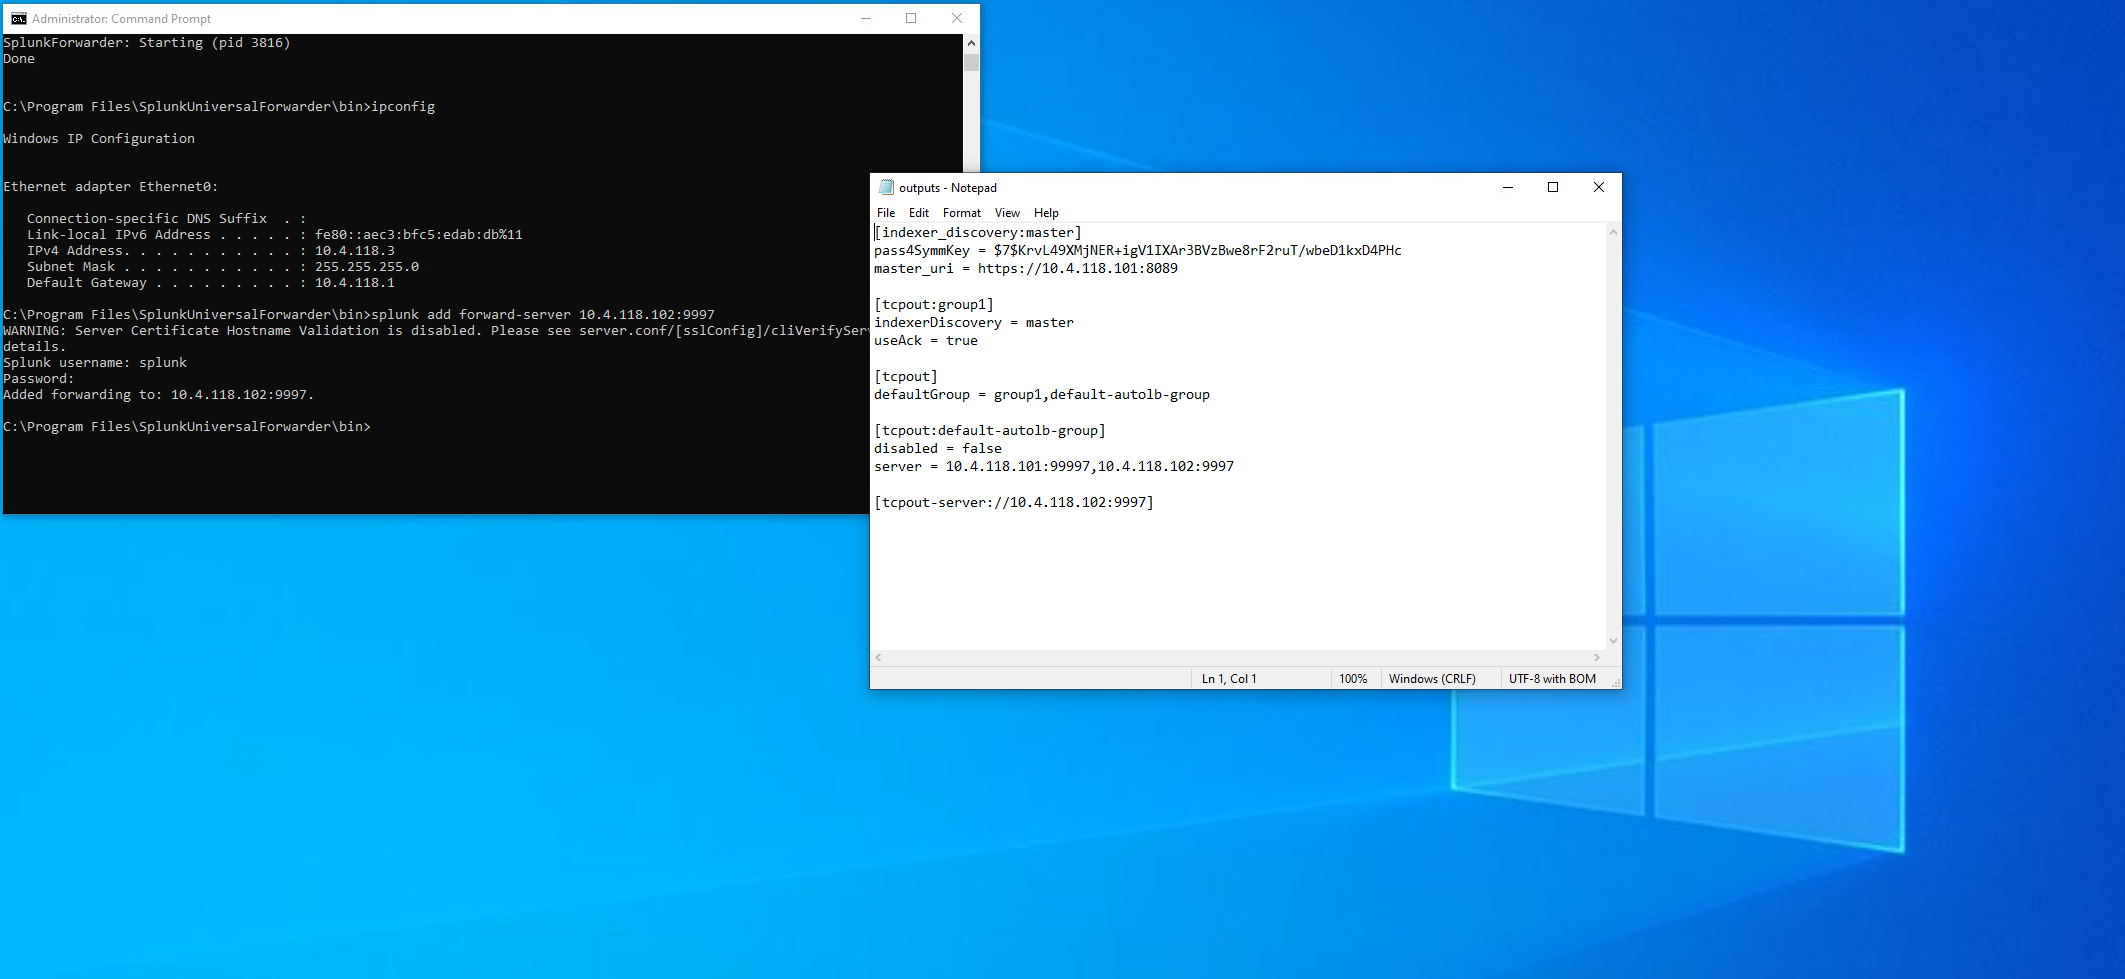The width and height of the screenshot is (2125, 979).
Task: Open Notepad's Edit menu
Action: (918, 213)
